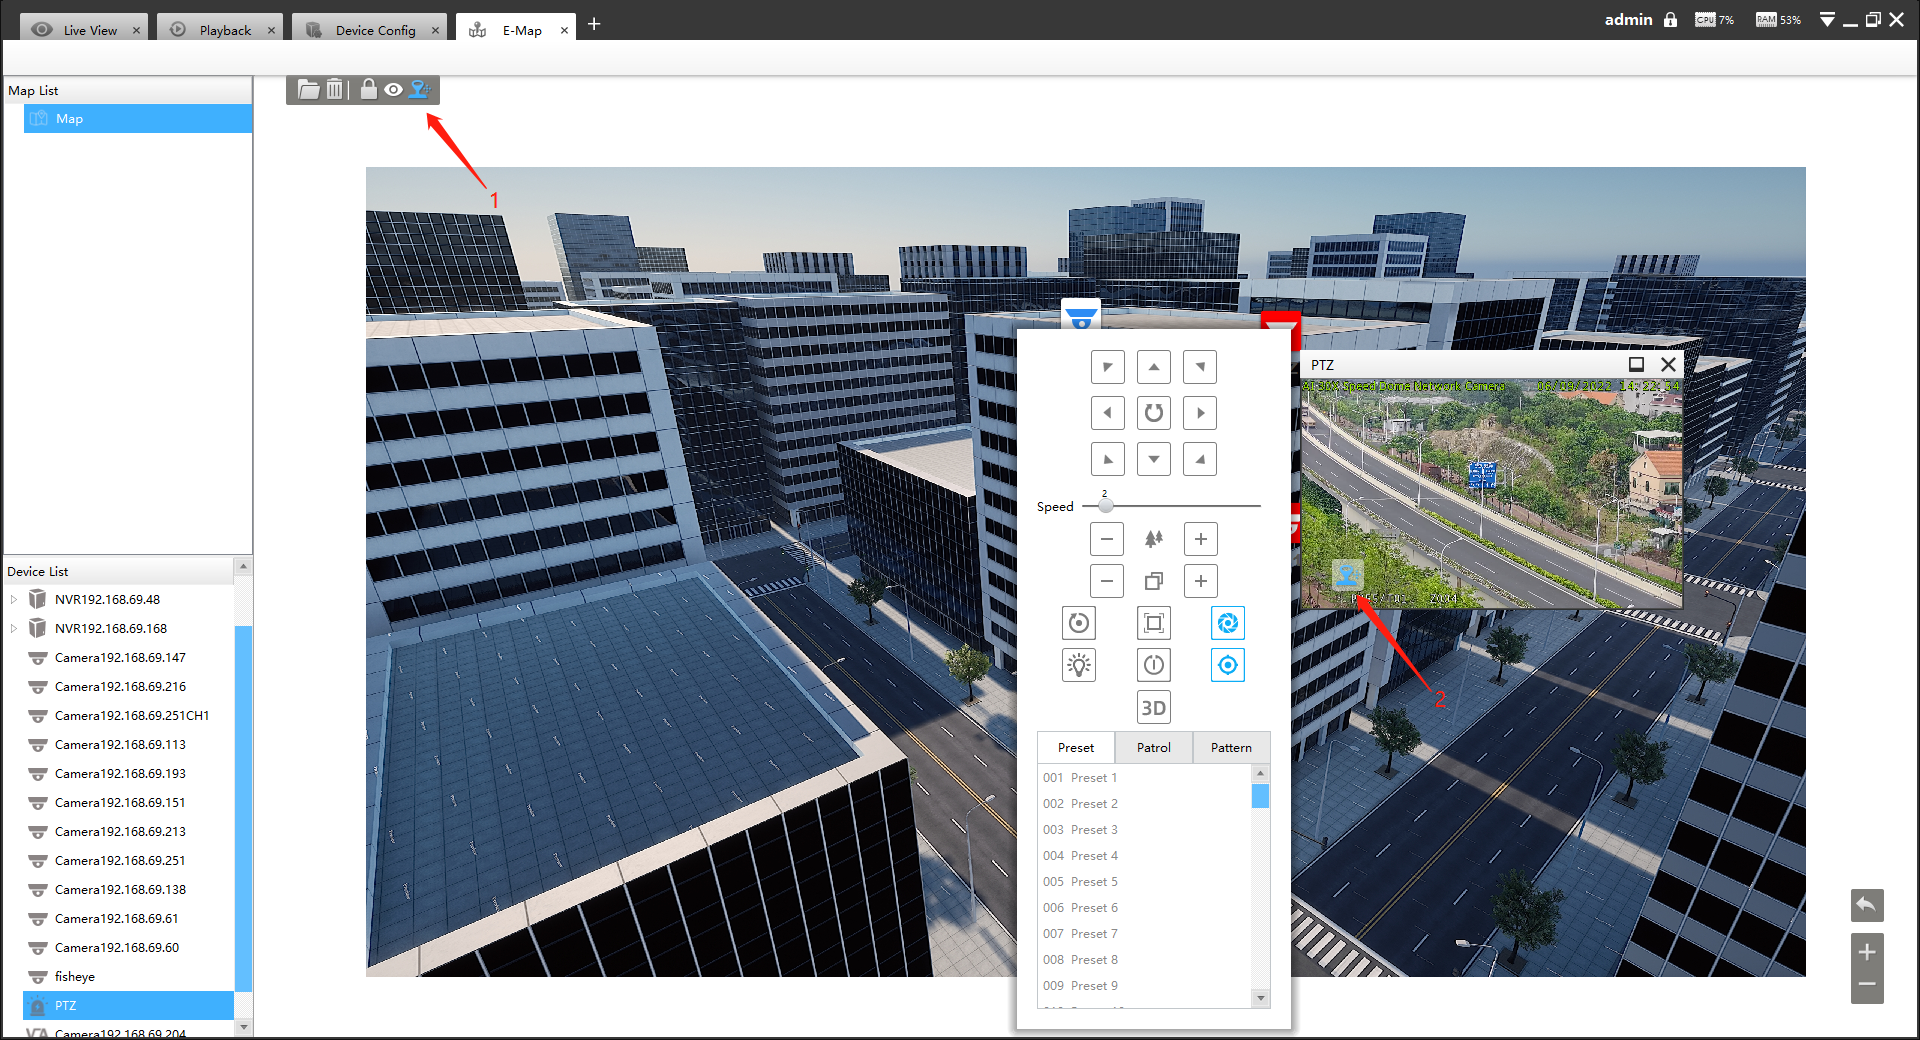This screenshot has height=1040, width=1920.
Task: Click the return arrow on map
Action: [1866, 905]
